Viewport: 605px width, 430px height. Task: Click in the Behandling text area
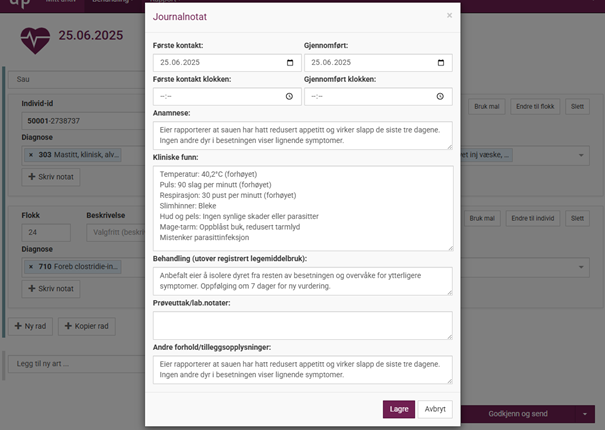point(302,281)
